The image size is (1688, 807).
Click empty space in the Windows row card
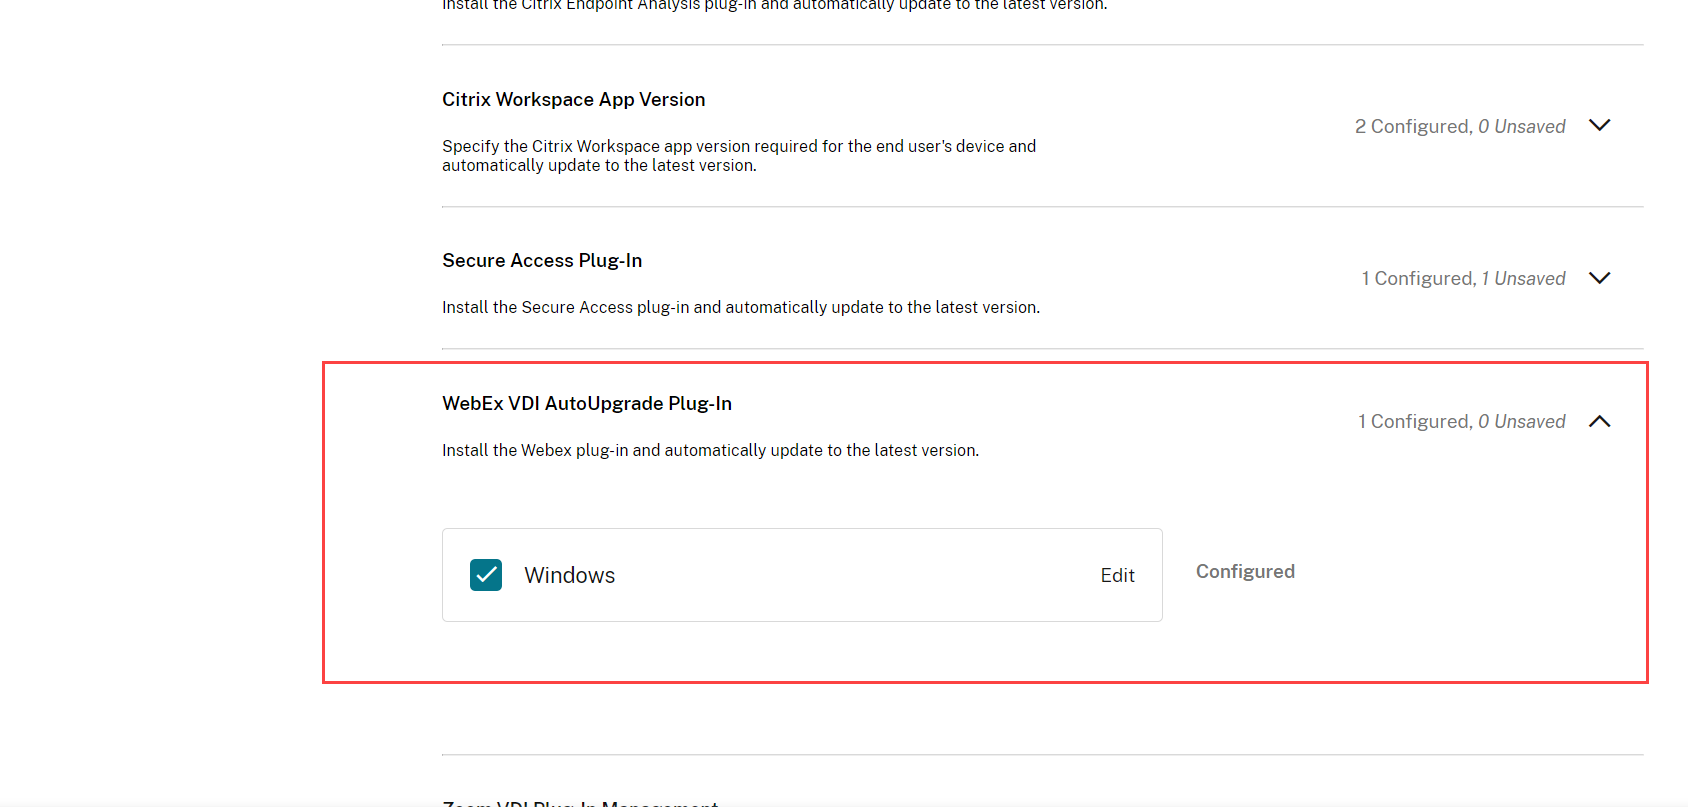tap(850, 575)
